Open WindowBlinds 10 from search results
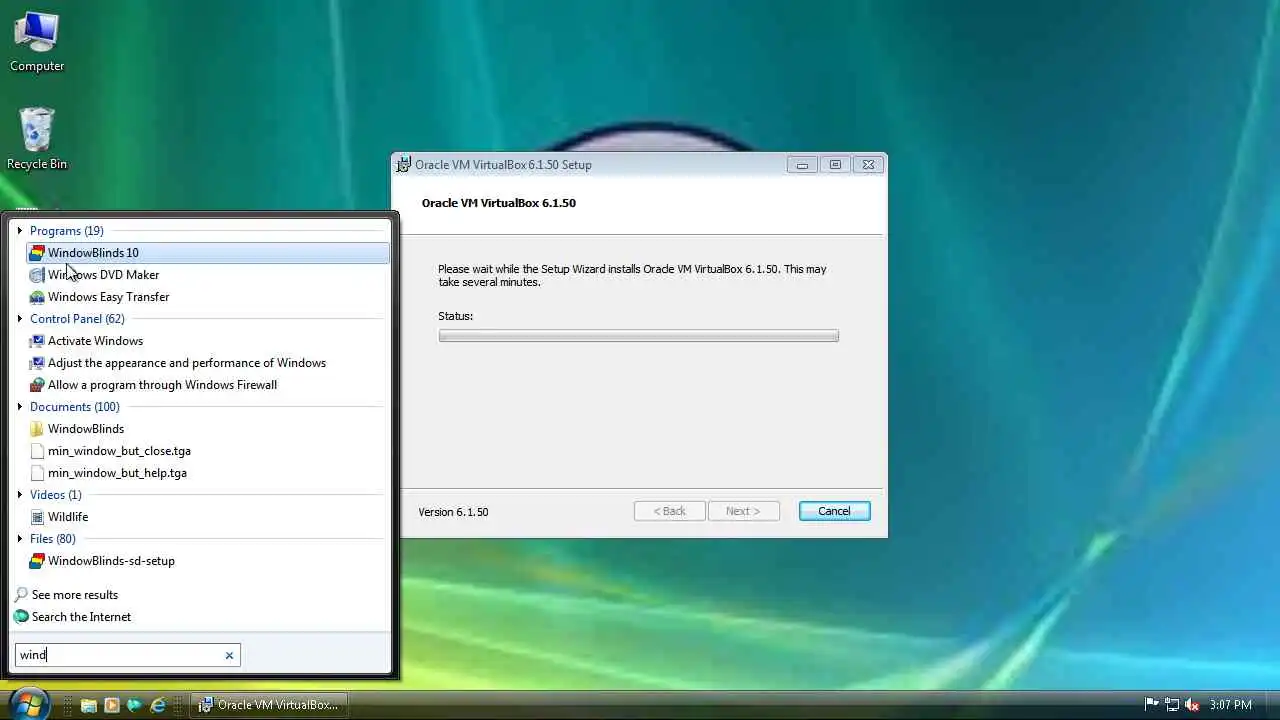Viewport: 1280px width, 720px height. [207, 253]
